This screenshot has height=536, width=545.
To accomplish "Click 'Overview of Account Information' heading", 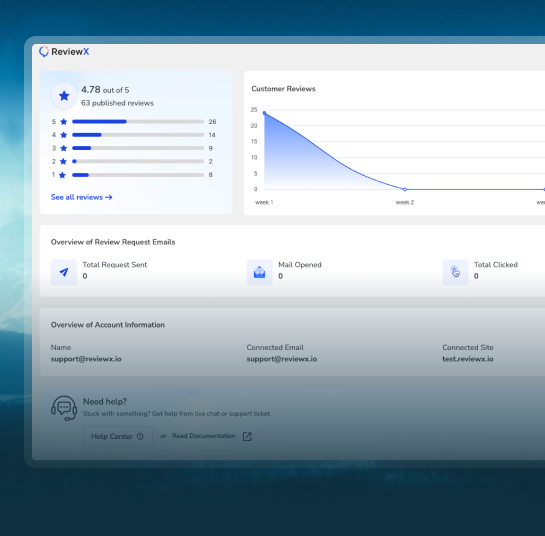I will click(x=108, y=325).
